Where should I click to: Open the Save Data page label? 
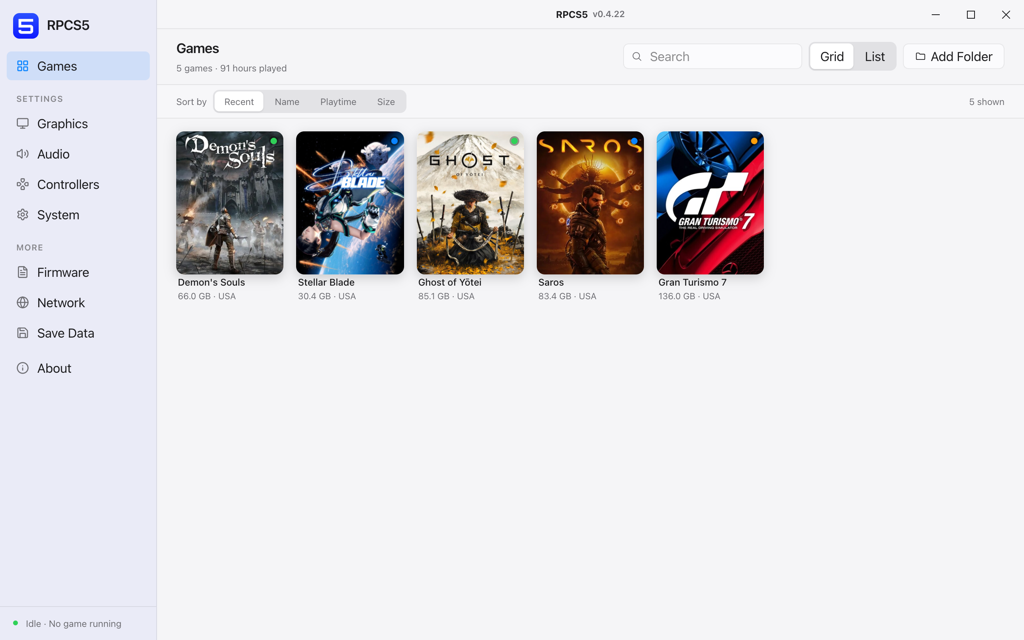point(66,333)
